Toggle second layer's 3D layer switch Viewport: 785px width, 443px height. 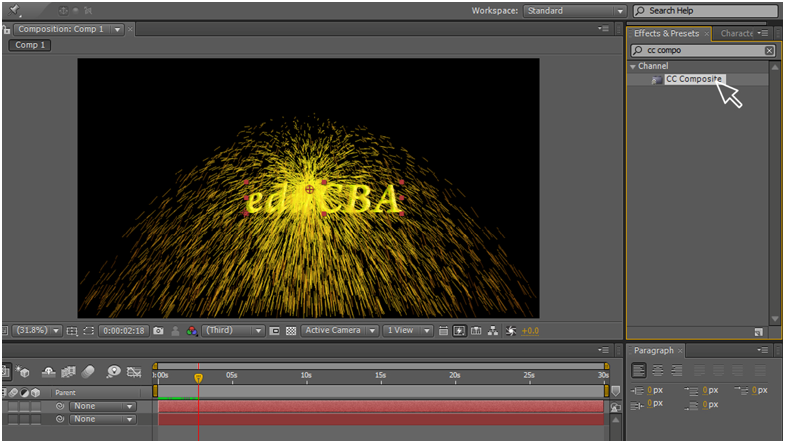(36, 419)
